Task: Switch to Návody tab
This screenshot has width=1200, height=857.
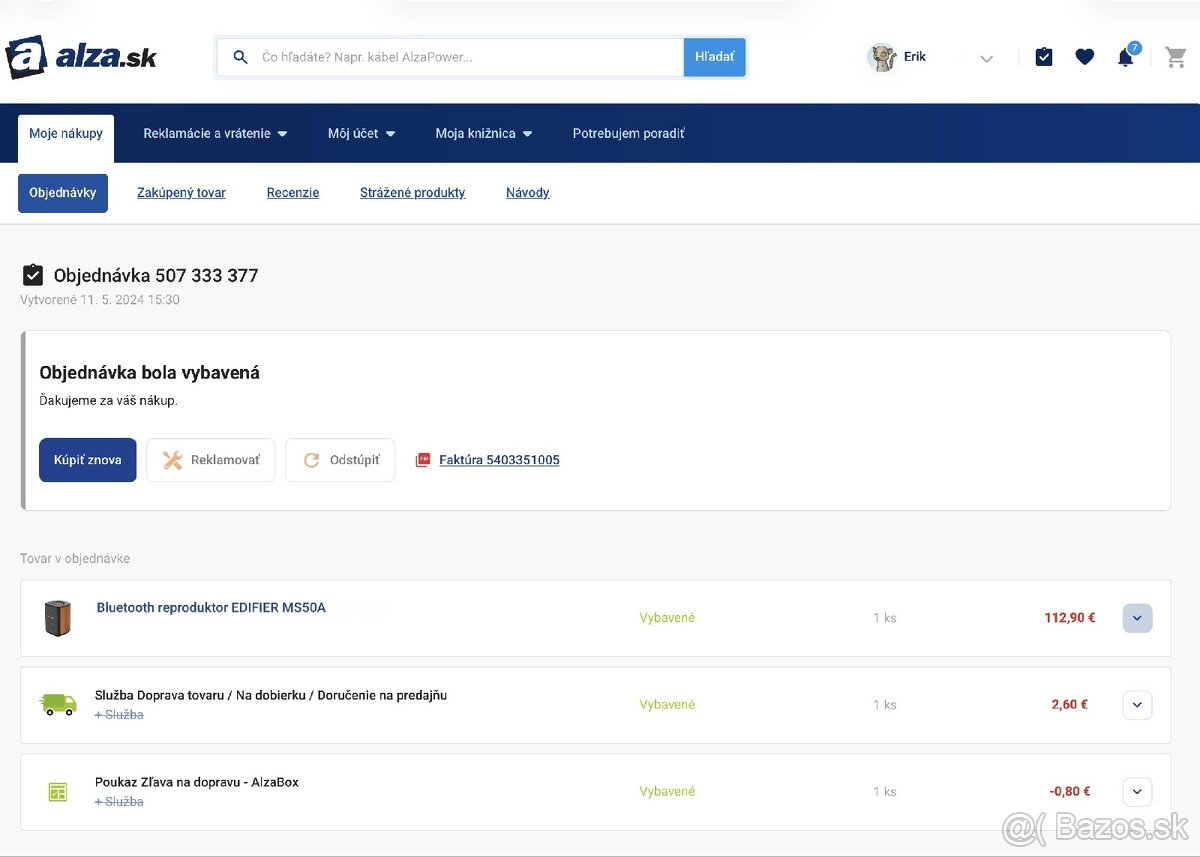Action: click(x=527, y=193)
